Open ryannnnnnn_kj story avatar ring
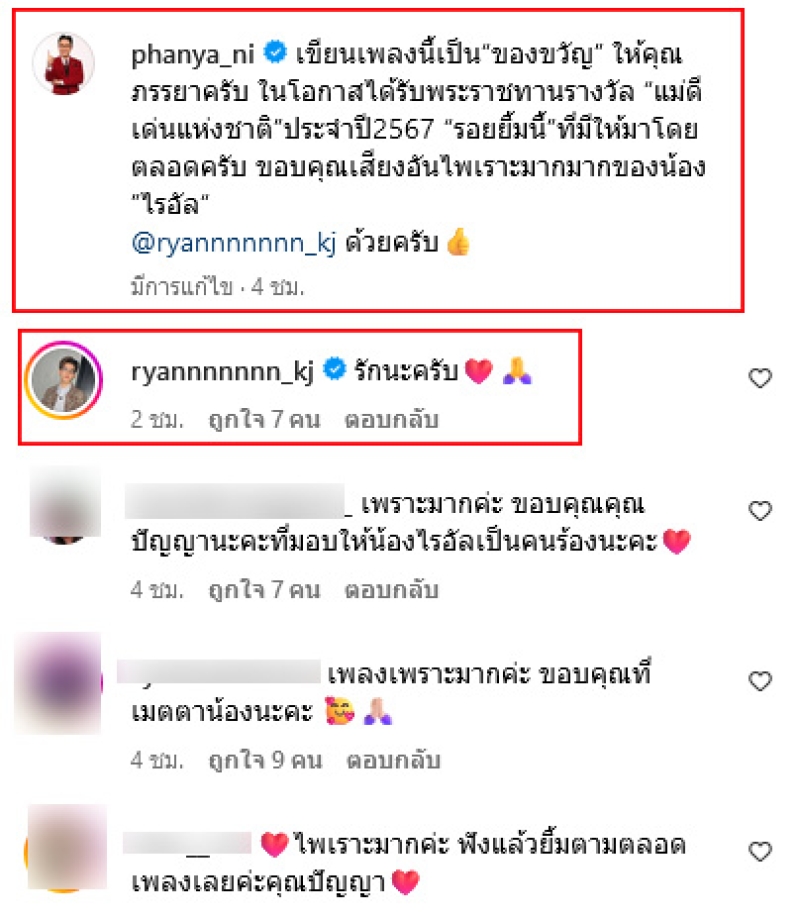The height and width of the screenshot is (919, 800). pyautogui.click(x=64, y=380)
